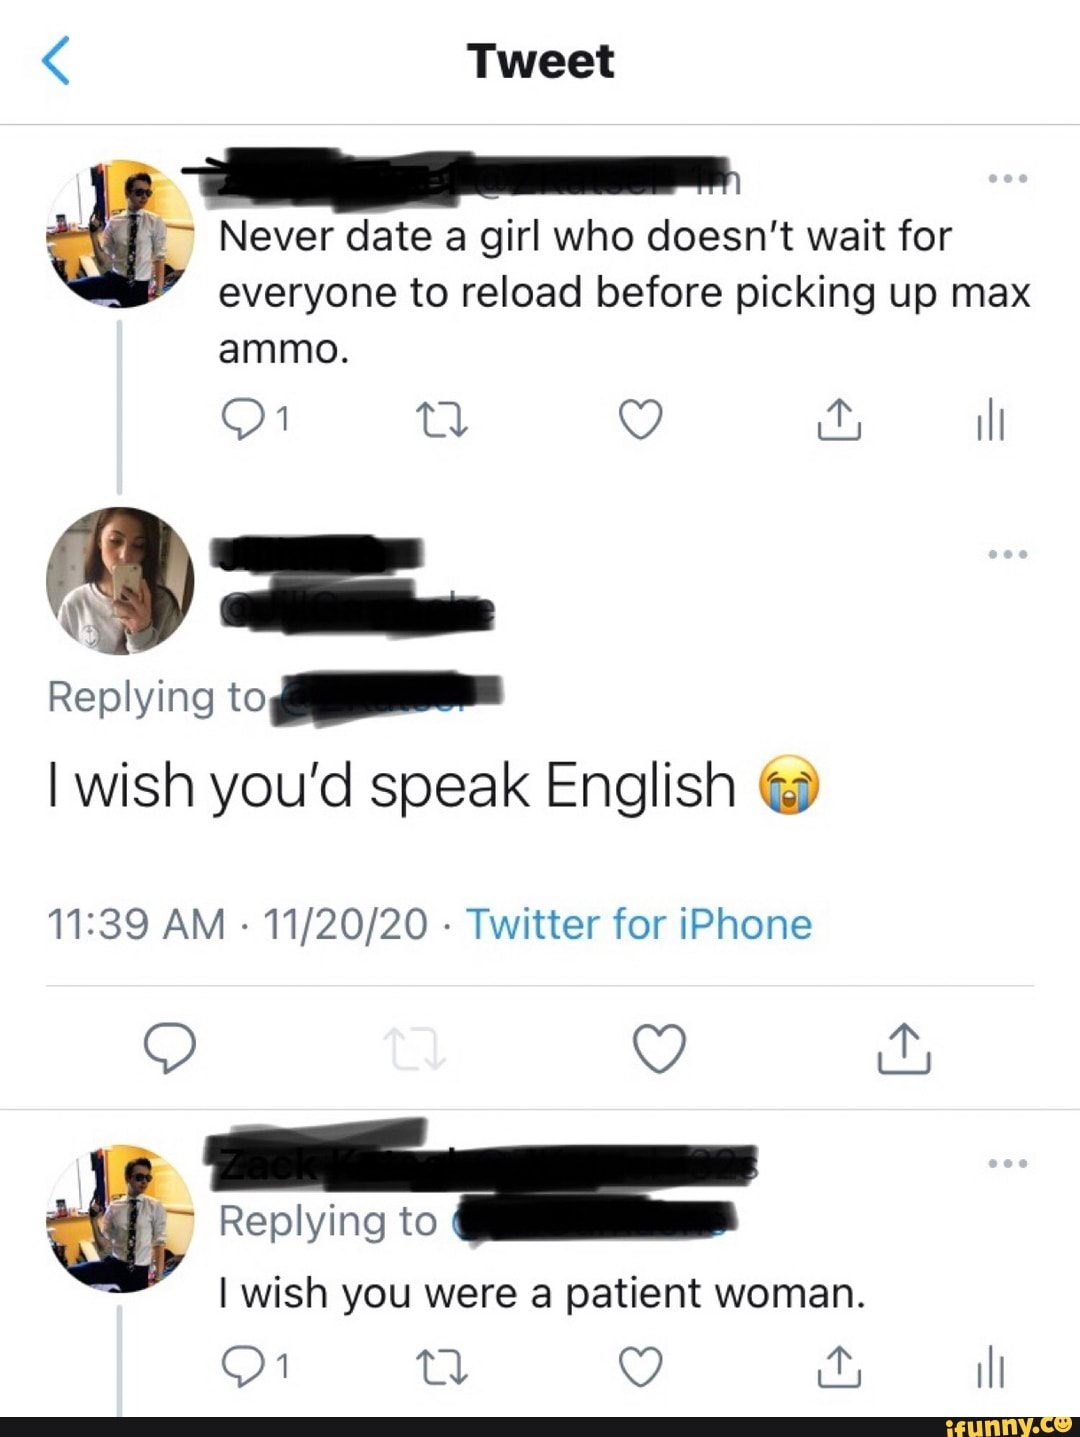Retweet the max ammo tweet

pyautogui.click(x=441, y=420)
